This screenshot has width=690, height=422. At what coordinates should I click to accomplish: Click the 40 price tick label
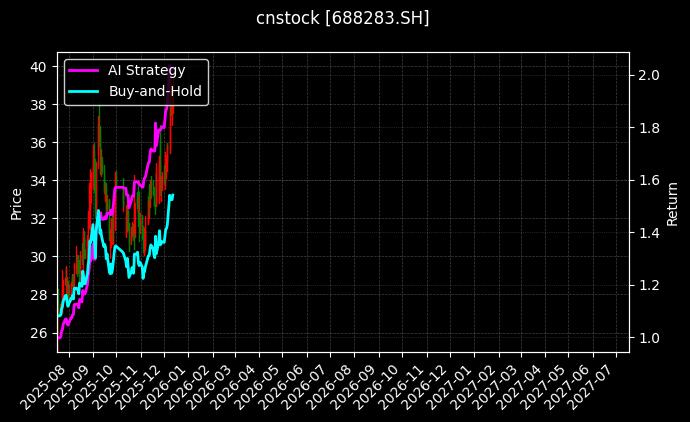pyautogui.click(x=38, y=67)
